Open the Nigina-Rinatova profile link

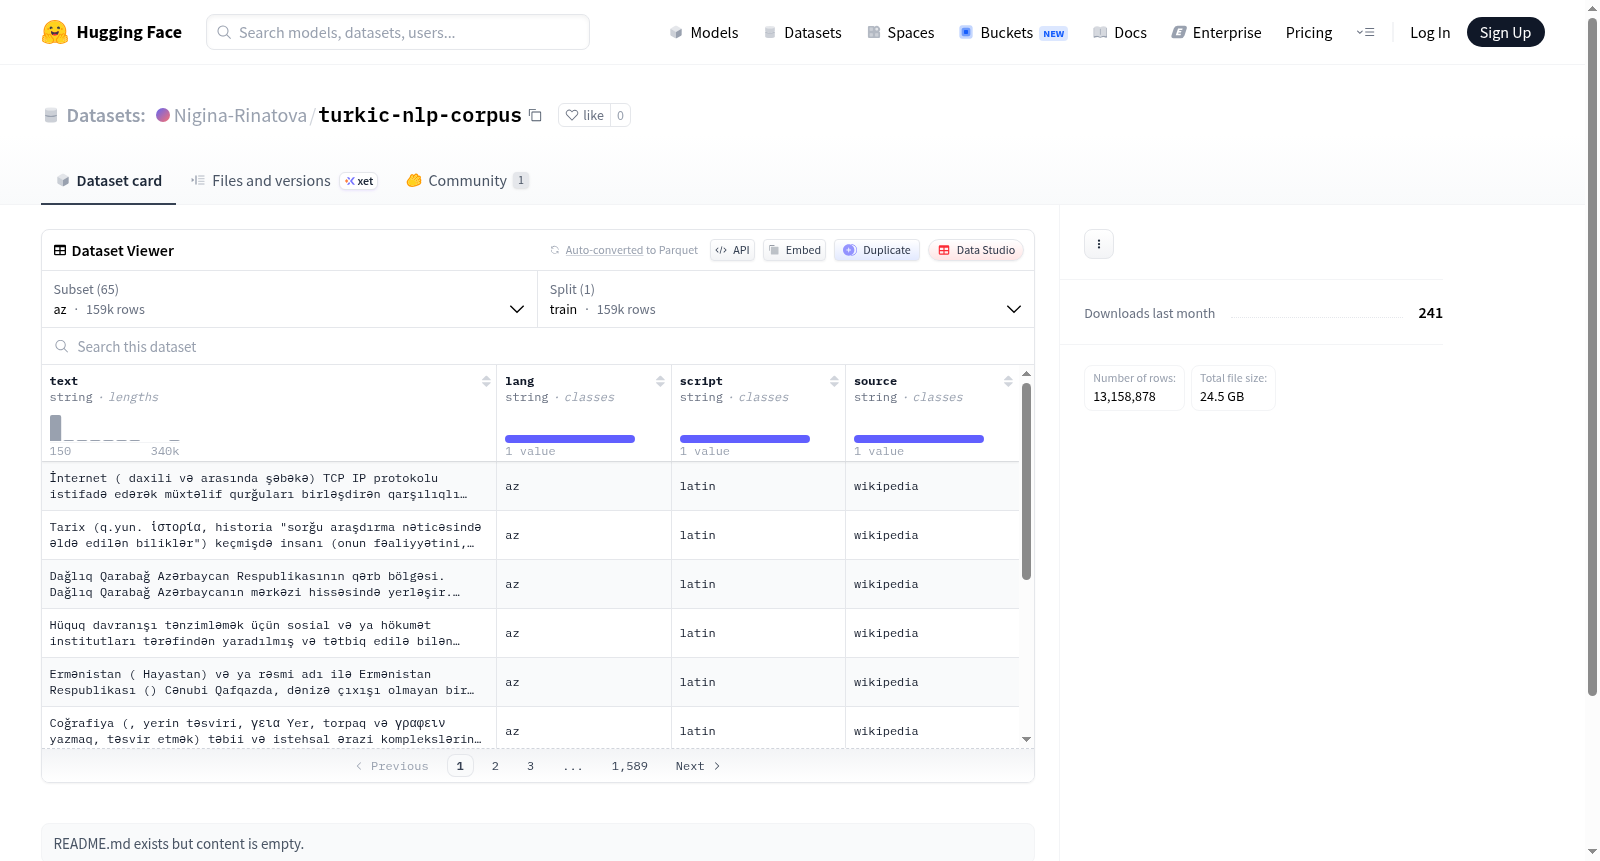coord(240,115)
